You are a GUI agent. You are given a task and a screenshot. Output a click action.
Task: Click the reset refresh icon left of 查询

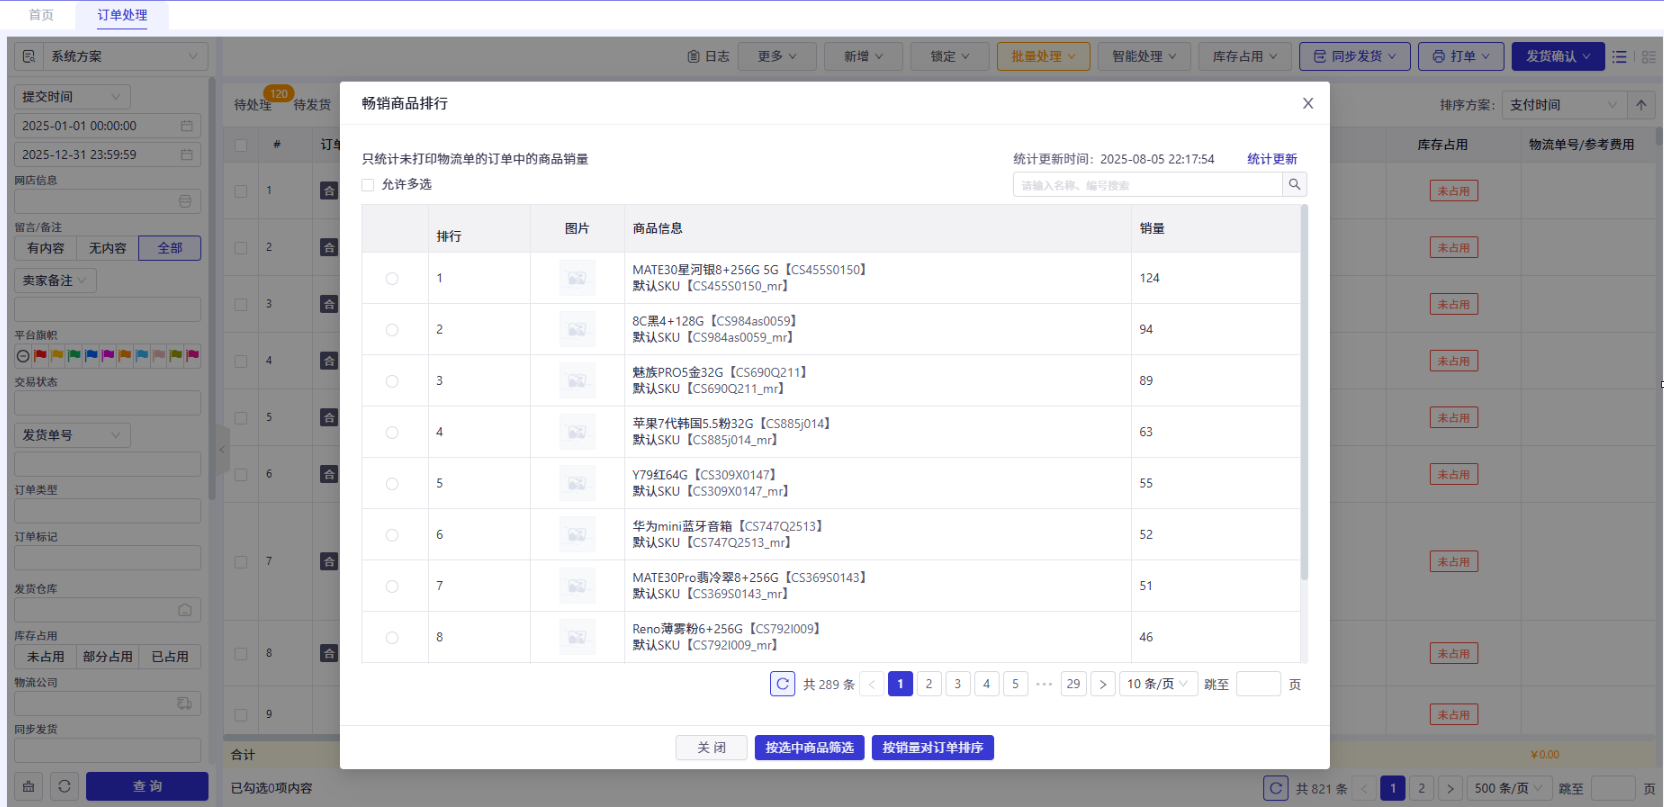65,787
